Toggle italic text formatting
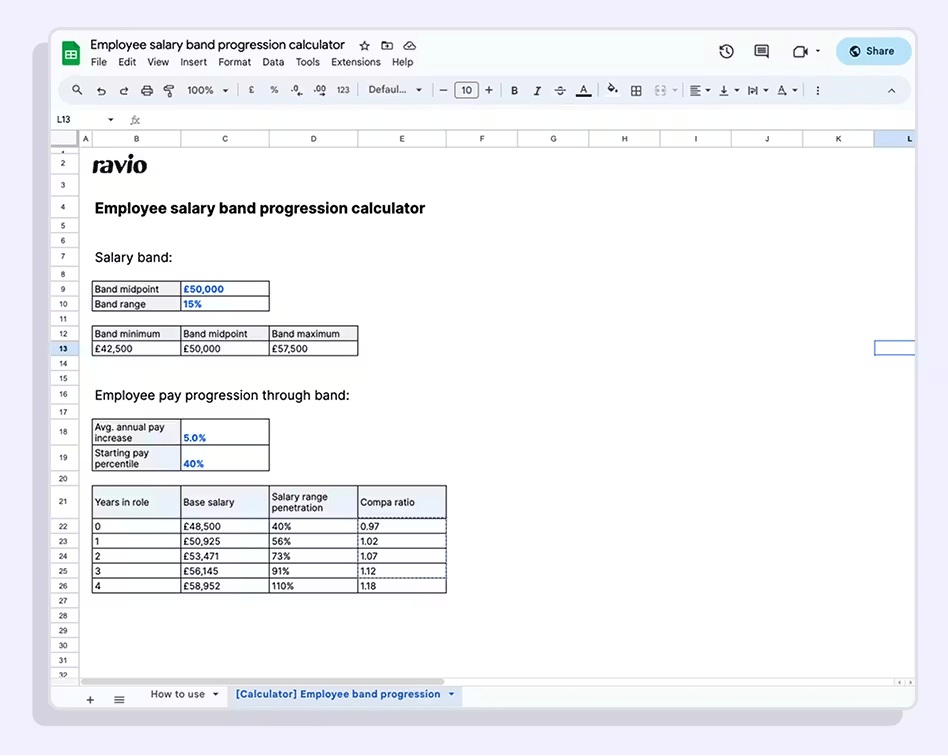The width and height of the screenshot is (948, 756). [x=537, y=90]
